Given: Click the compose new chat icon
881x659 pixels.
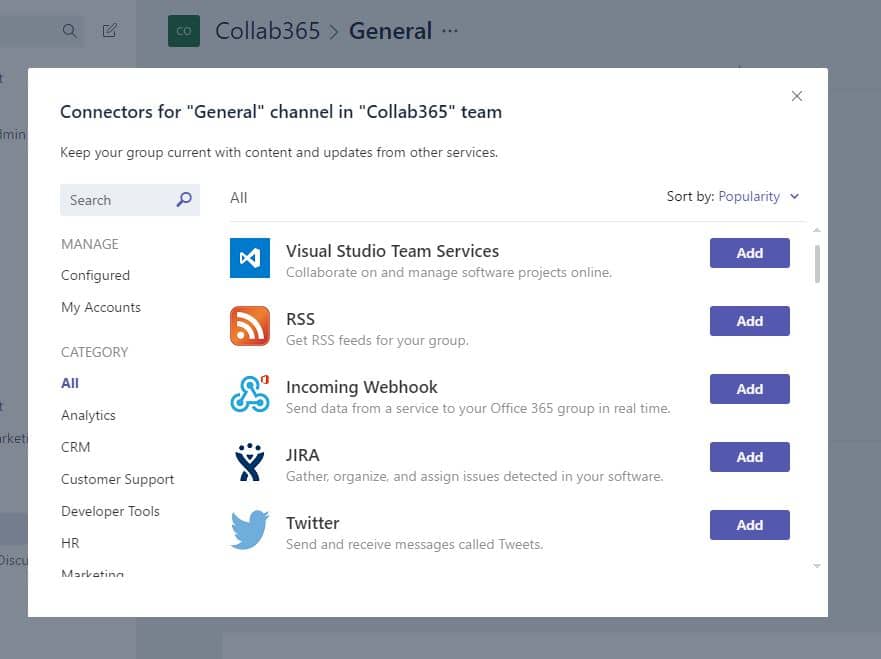Looking at the screenshot, I should (110, 30).
